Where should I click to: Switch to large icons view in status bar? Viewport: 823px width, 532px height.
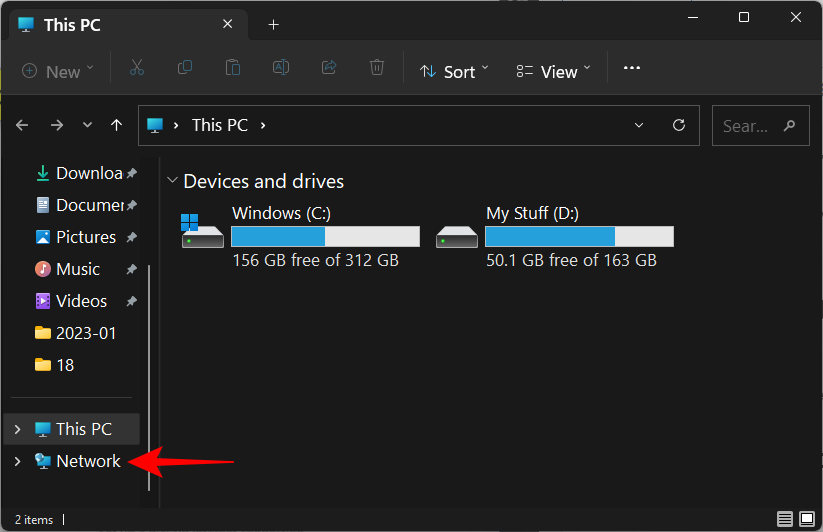807,519
